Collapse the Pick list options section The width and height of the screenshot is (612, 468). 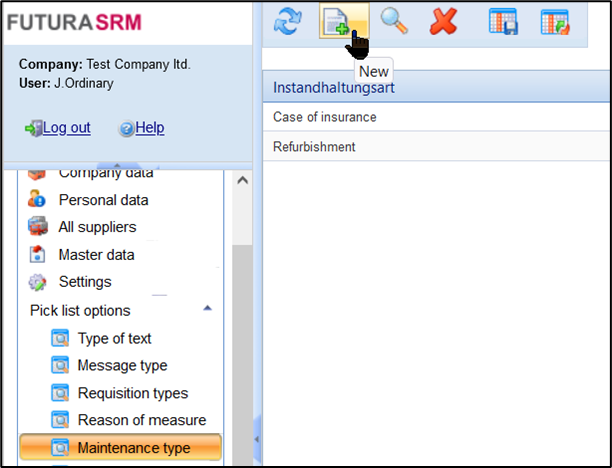point(207,310)
